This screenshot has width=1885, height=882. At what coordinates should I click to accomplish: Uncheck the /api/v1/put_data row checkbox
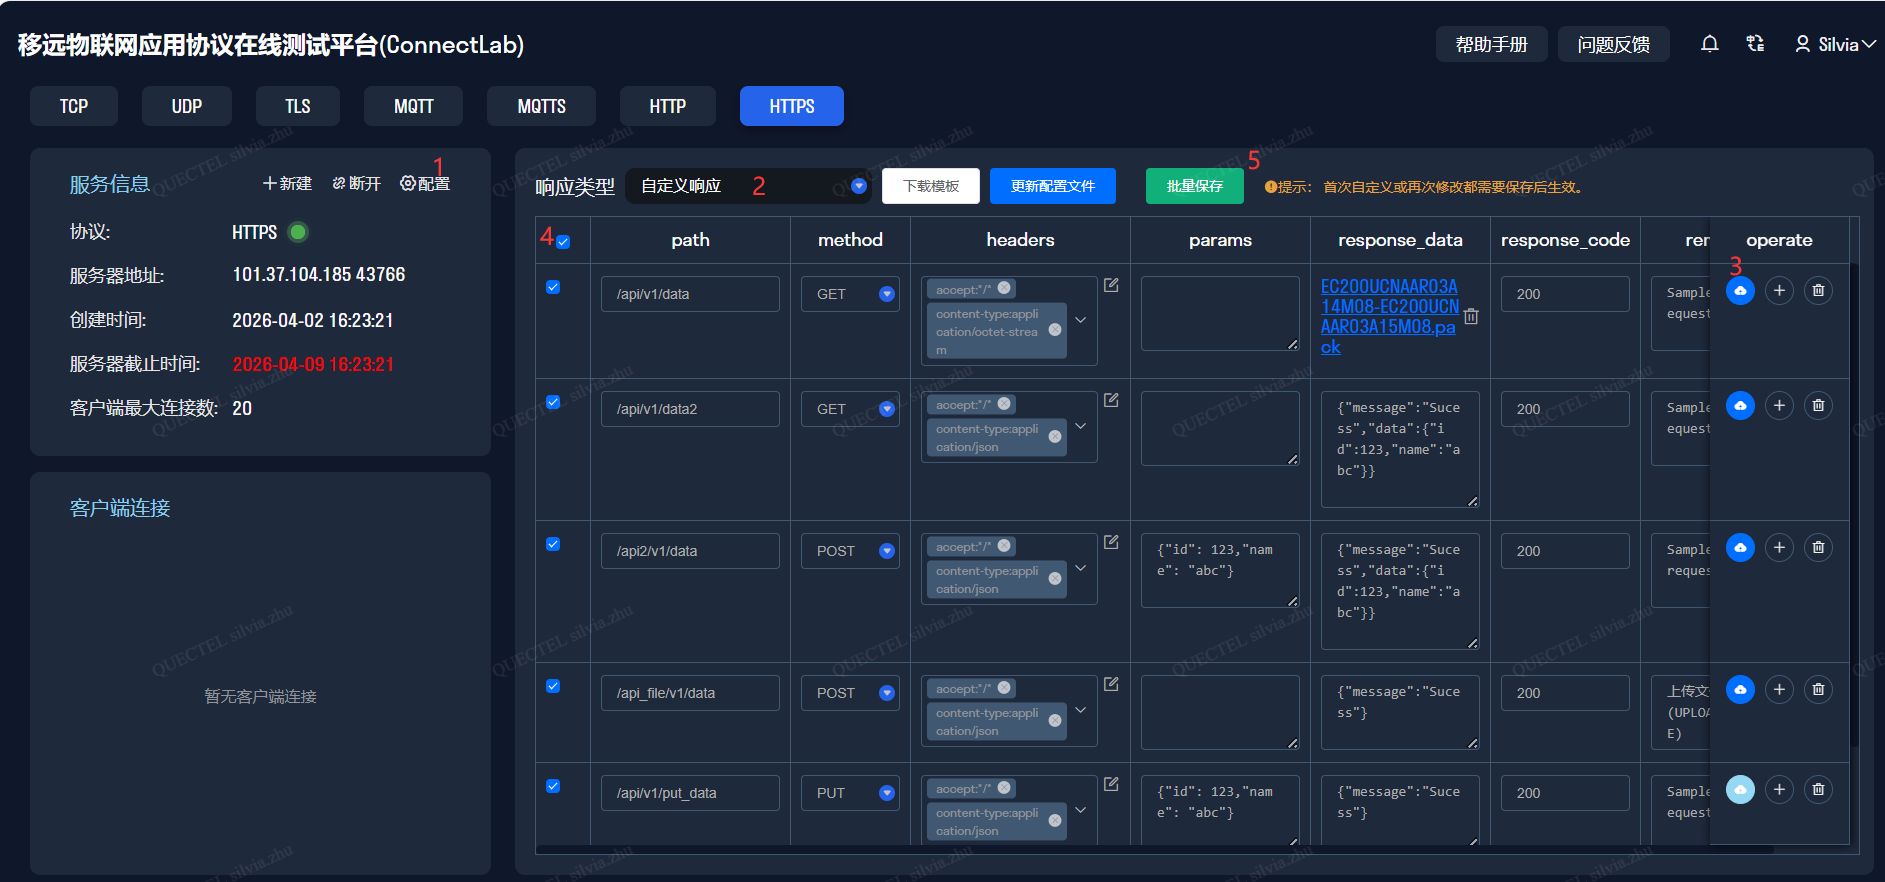tap(553, 786)
